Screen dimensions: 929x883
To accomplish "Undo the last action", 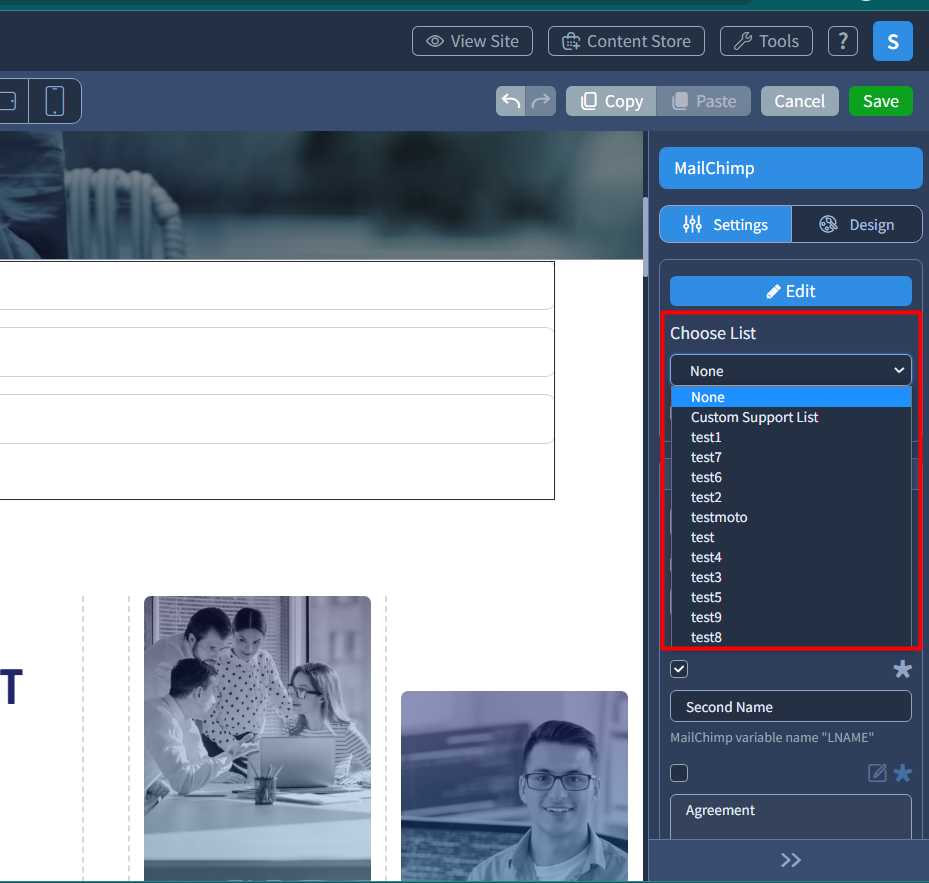I will [x=511, y=101].
